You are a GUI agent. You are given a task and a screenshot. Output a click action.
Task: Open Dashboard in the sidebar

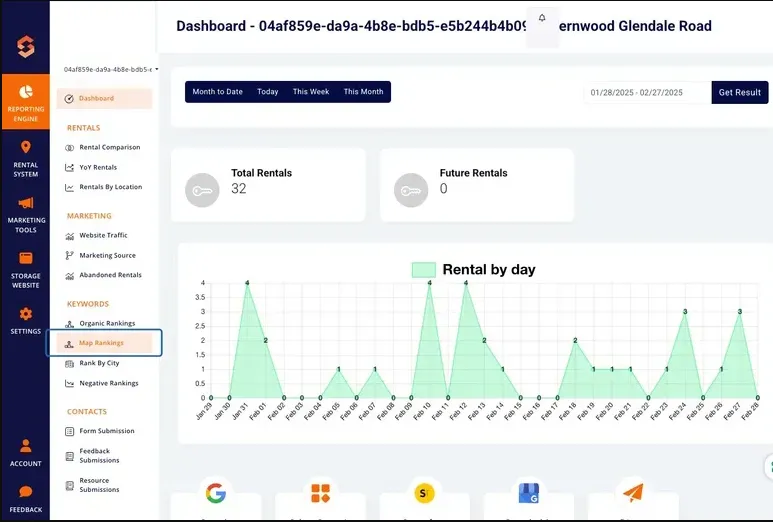pyautogui.click(x=105, y=99)
